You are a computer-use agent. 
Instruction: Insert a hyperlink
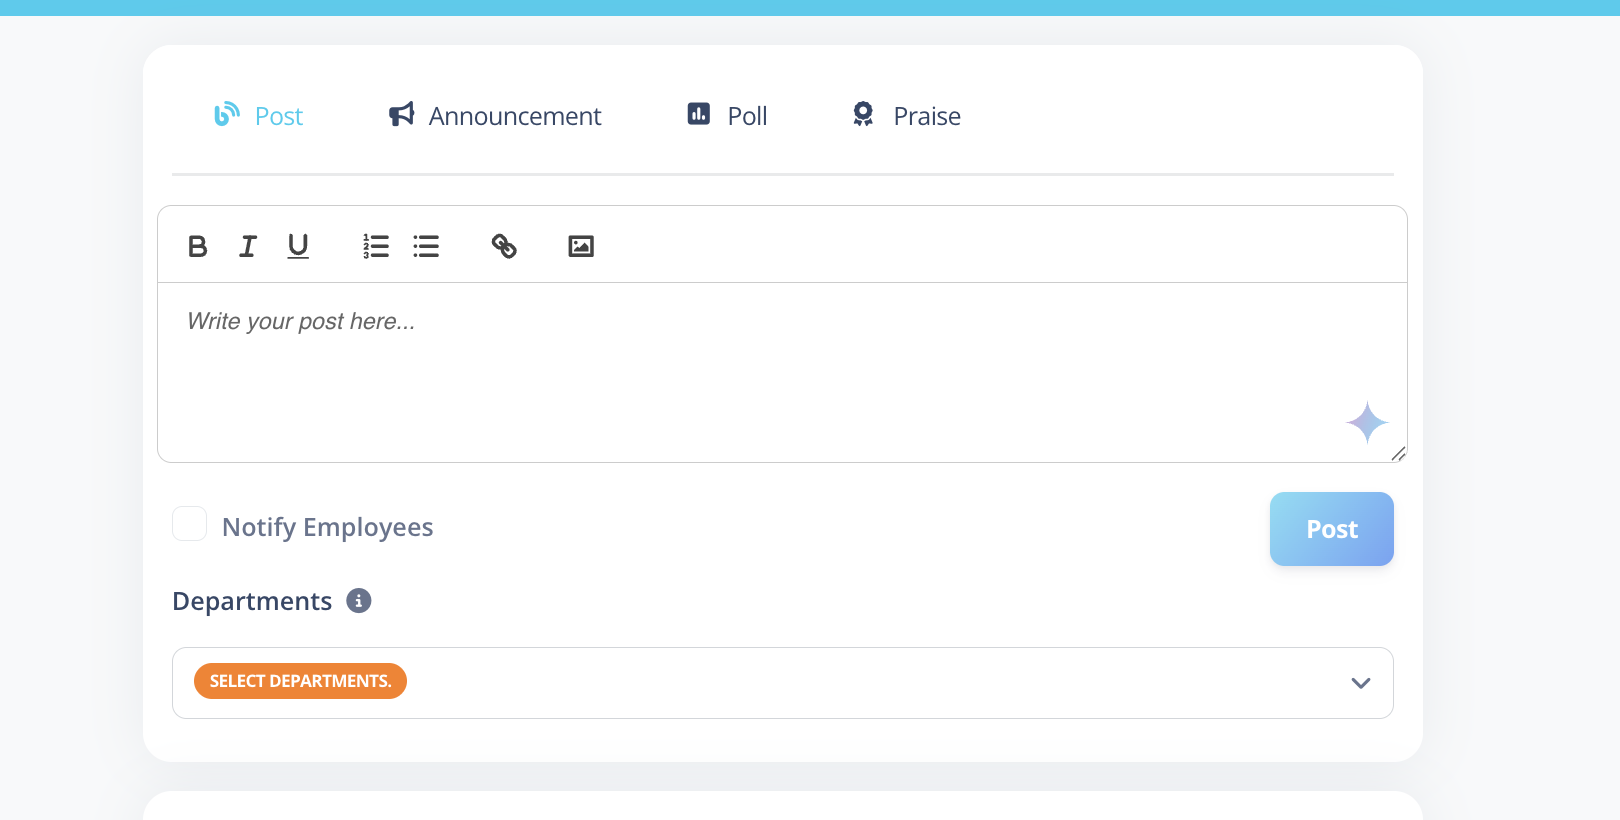point(504,246)
